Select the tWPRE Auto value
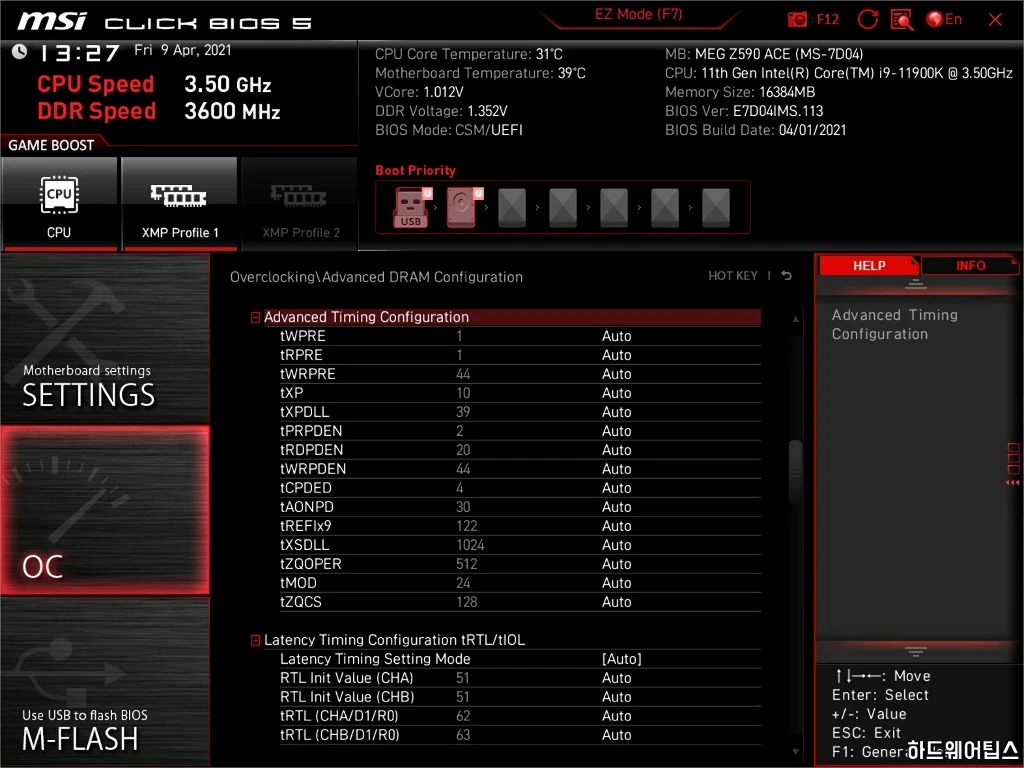Image resolution: width=1024 pixels, height=768 pixels. click(616, 336)
